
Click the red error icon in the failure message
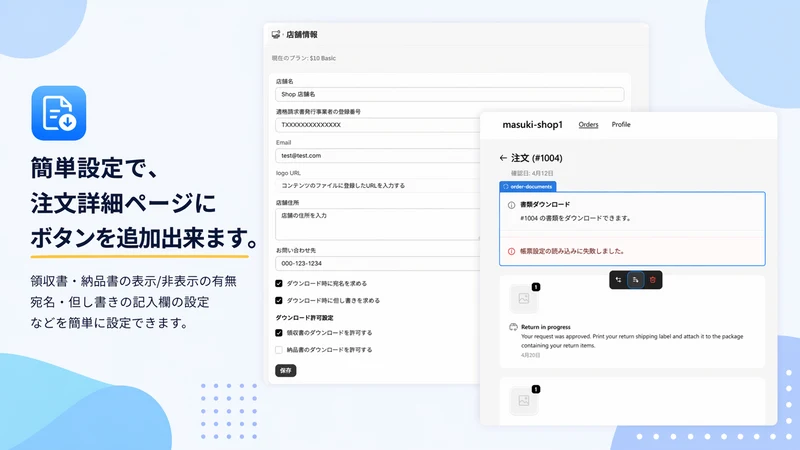[511, 251]
